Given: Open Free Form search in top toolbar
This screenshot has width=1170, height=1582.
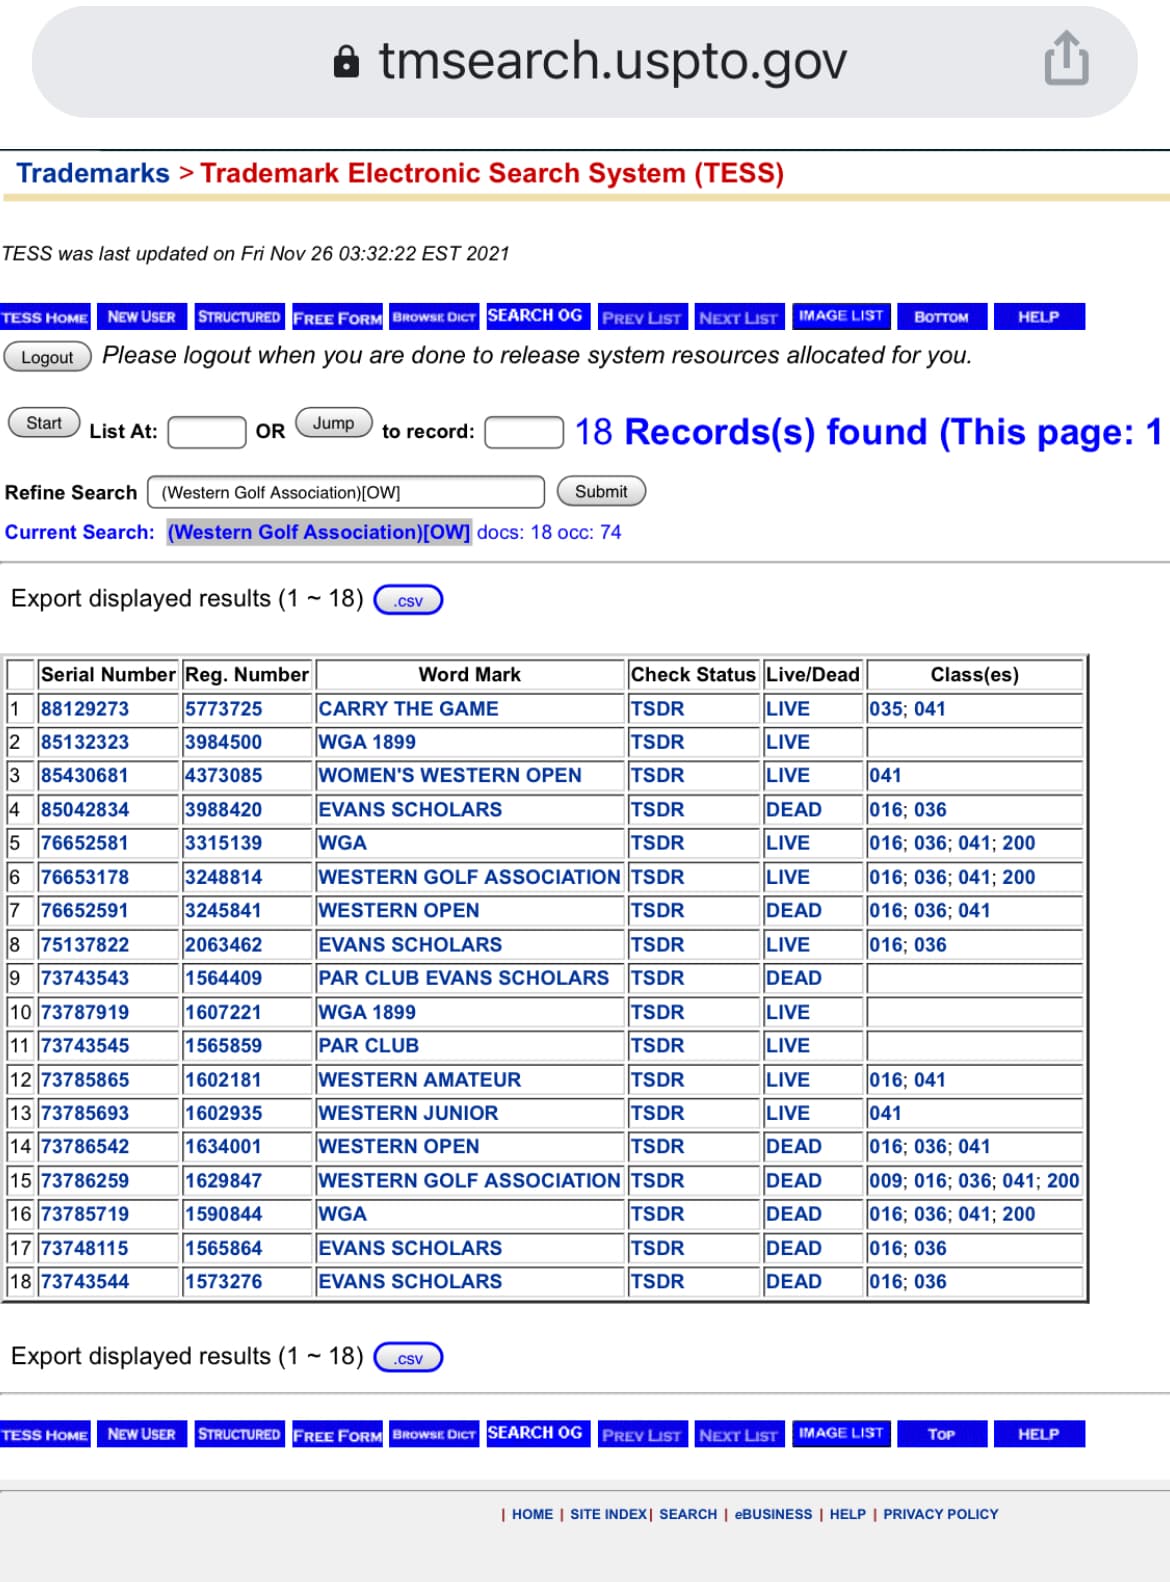Looking at the screenshot, I should [x=337, y=317].
